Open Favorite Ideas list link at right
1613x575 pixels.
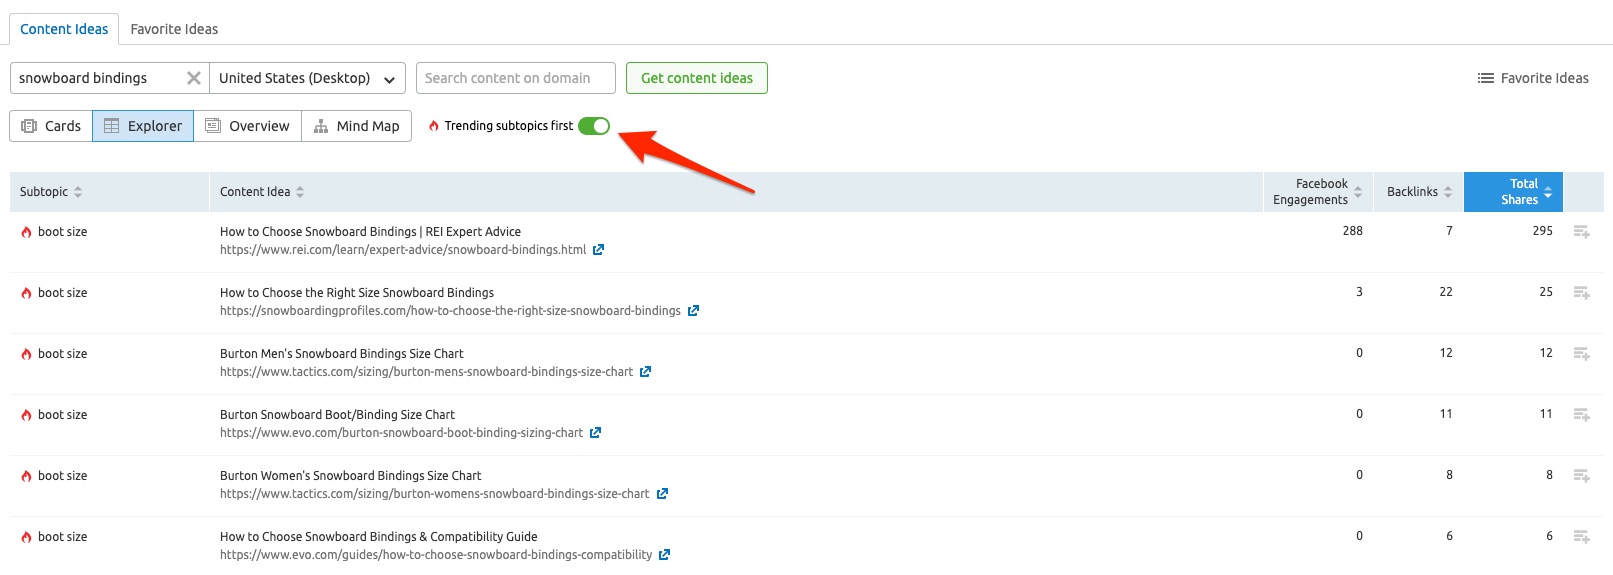(x=1533, y=78)
